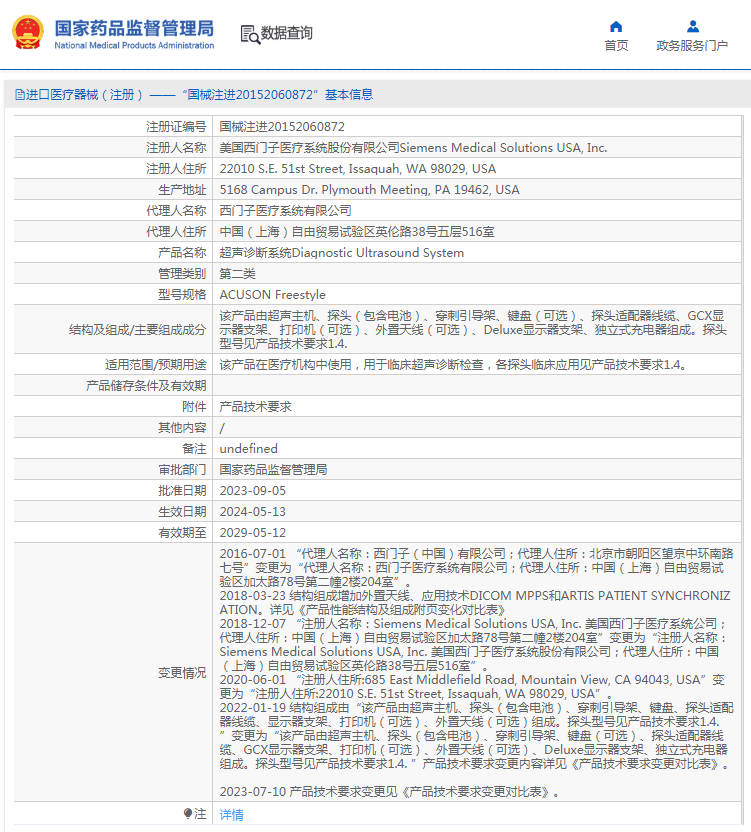Click the national emblem logo

tap(28, 32)
